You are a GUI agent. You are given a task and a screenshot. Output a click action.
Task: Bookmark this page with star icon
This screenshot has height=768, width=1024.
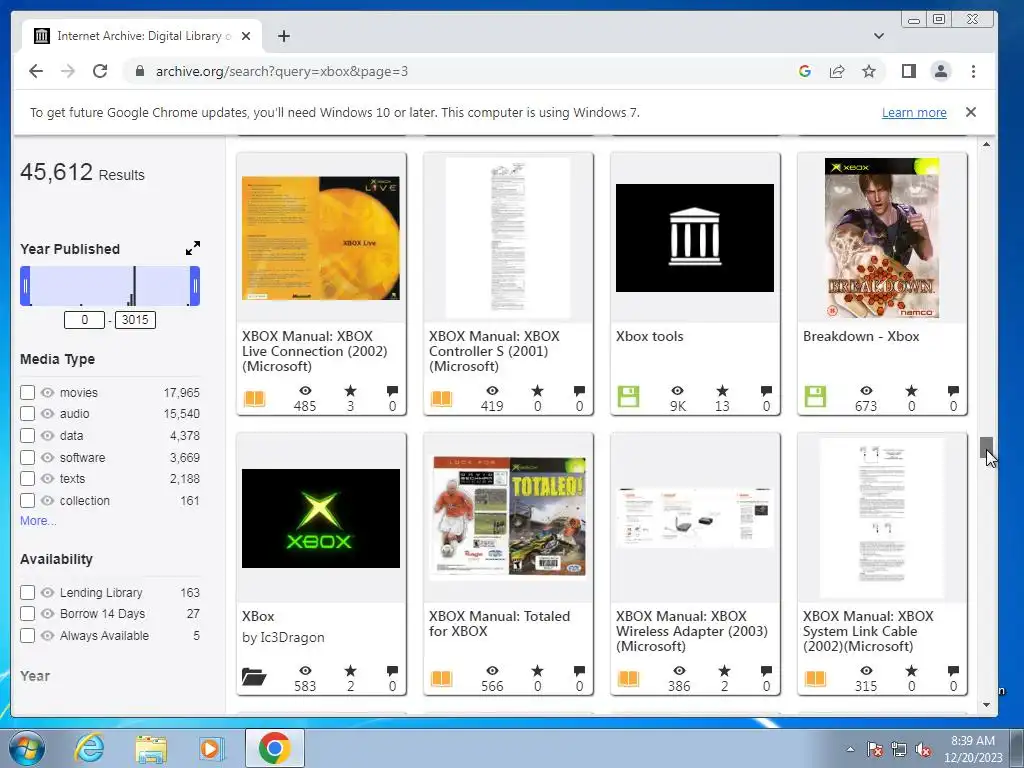[869, 71]
